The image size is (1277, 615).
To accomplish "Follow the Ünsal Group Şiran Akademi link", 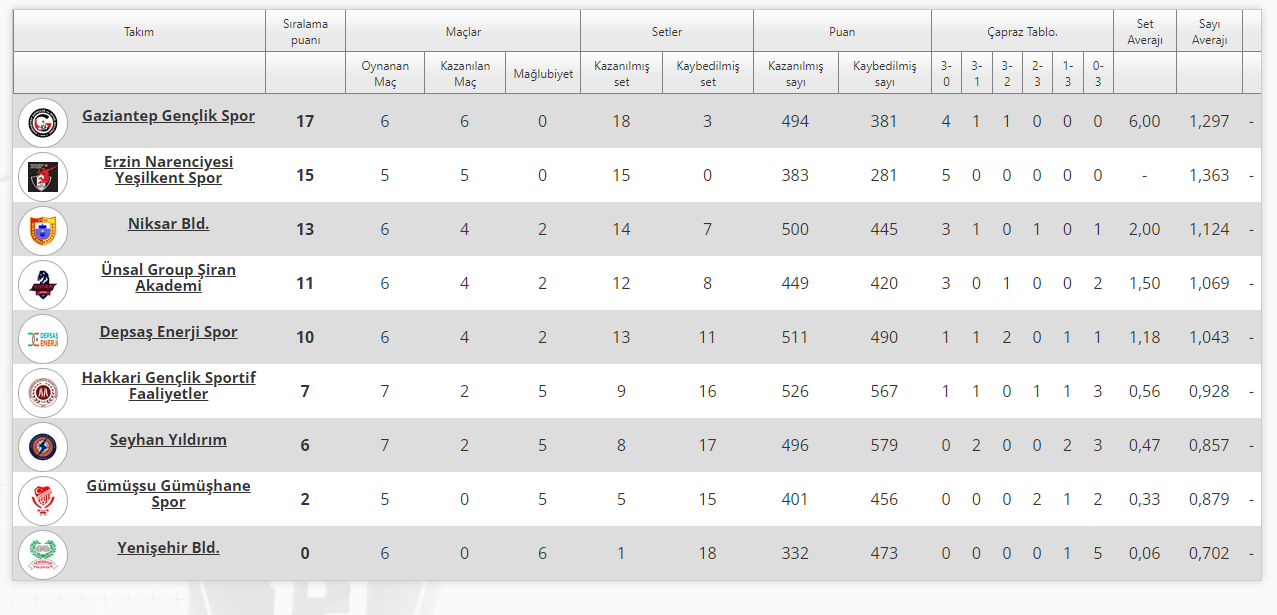I will (168, 277).
